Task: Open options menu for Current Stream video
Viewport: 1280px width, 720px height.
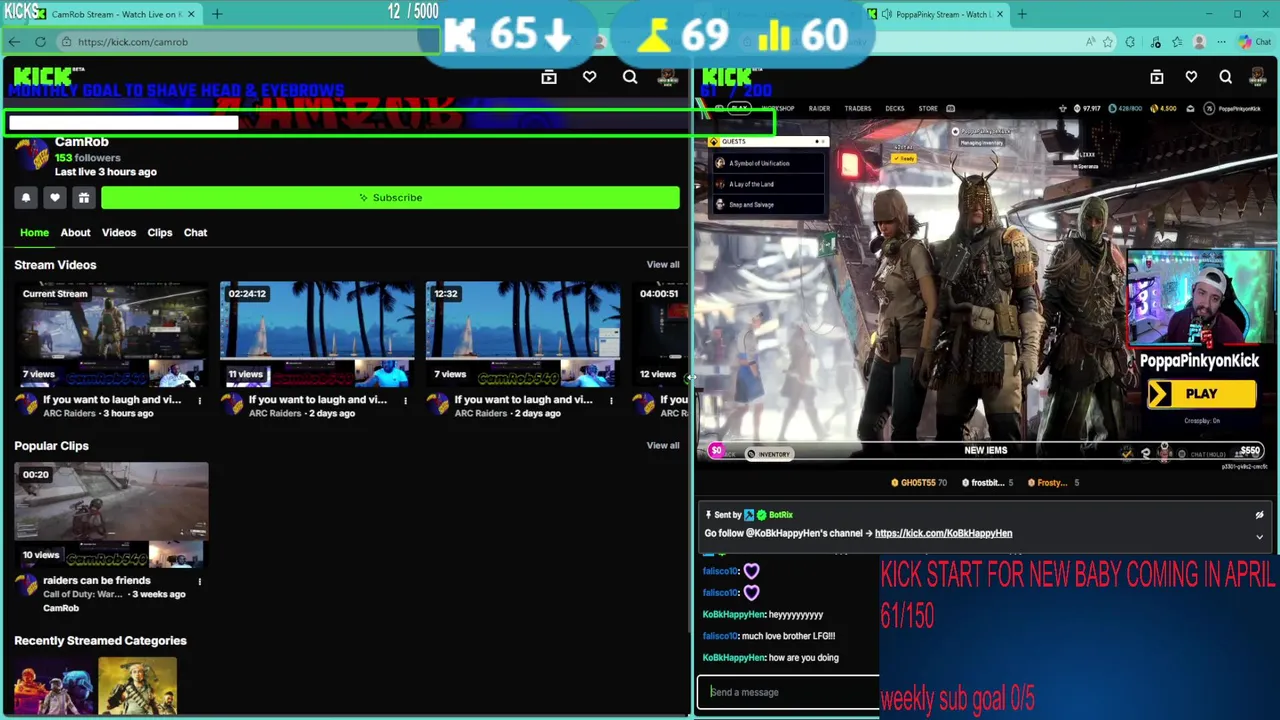Action: pos(199,401)
